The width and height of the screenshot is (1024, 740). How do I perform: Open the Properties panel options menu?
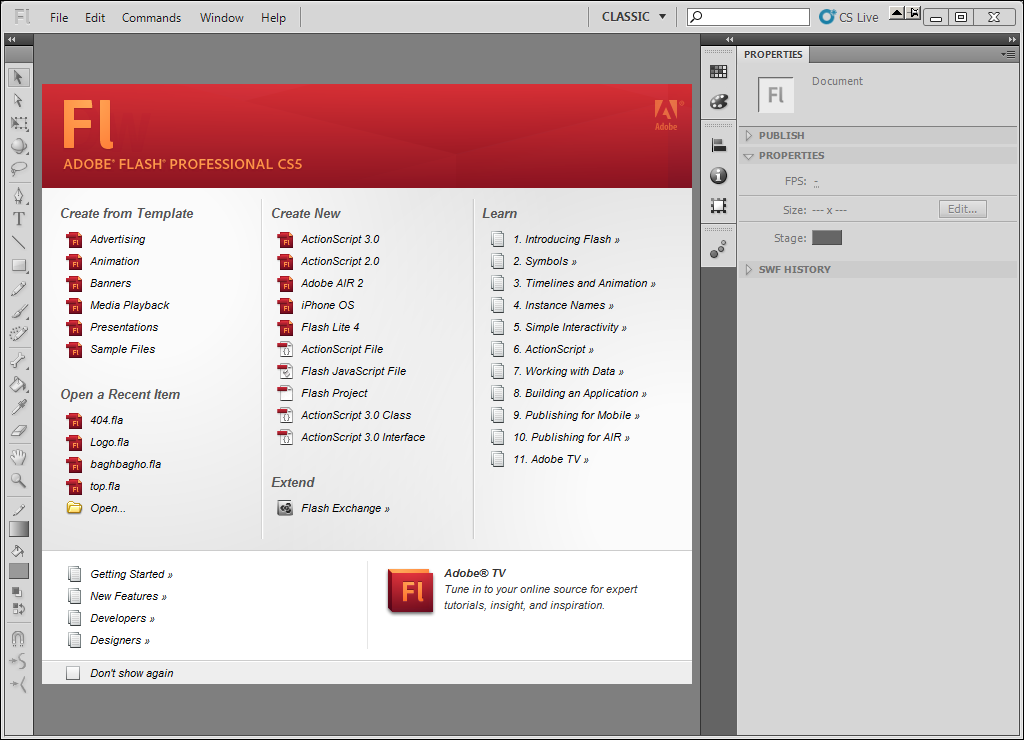coord(1008,54)
